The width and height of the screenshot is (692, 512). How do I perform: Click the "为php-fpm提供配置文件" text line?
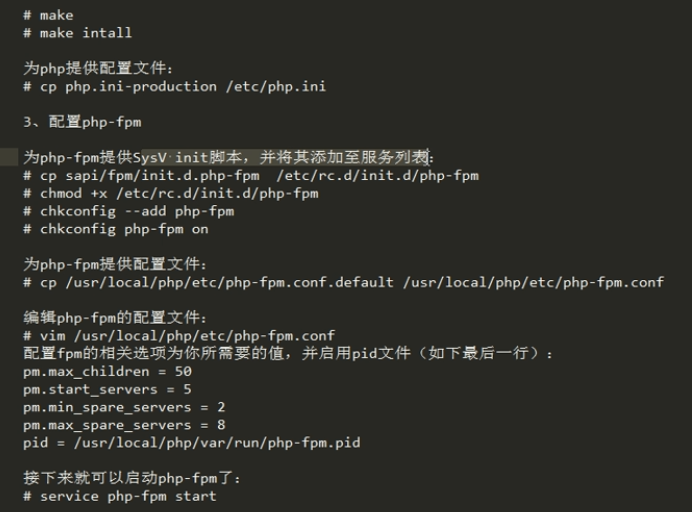pos(116,265)
